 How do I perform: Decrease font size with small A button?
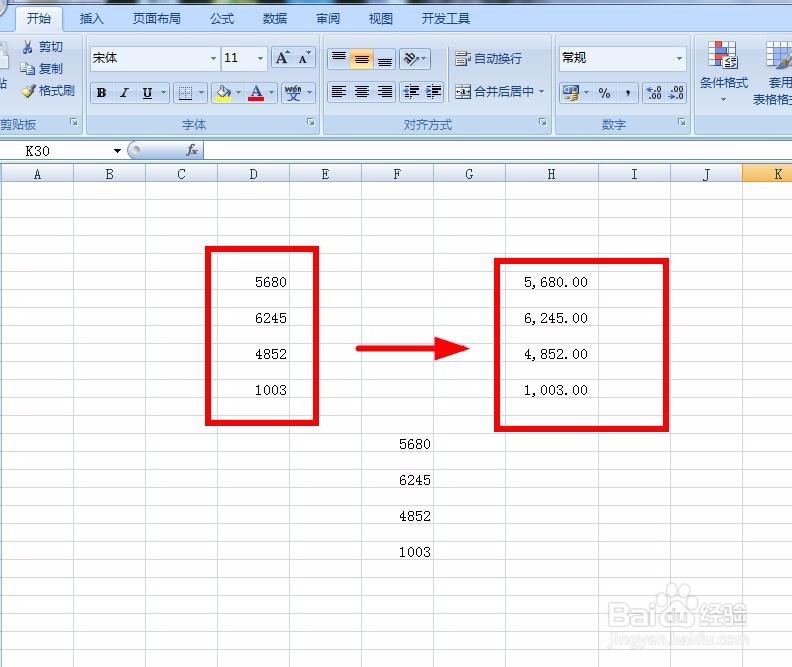click(304, 58)
